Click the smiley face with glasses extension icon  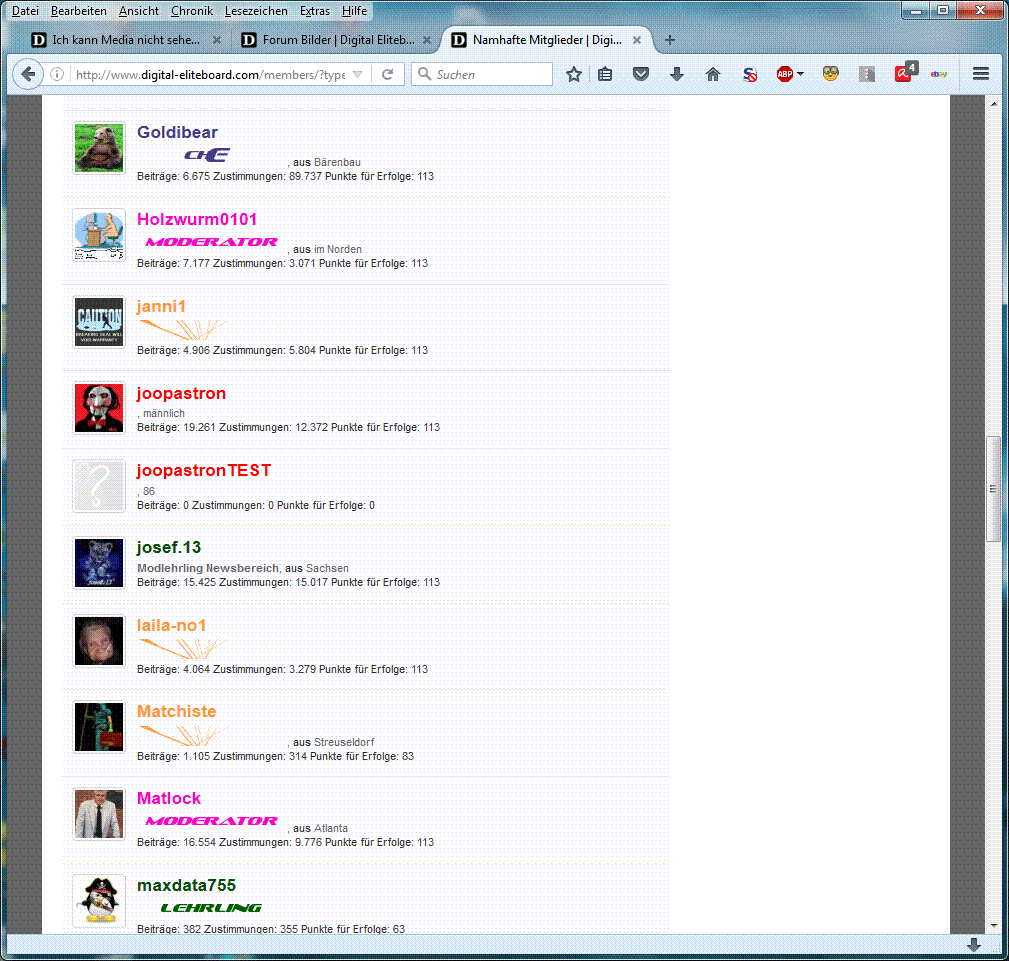coord(831,74)
